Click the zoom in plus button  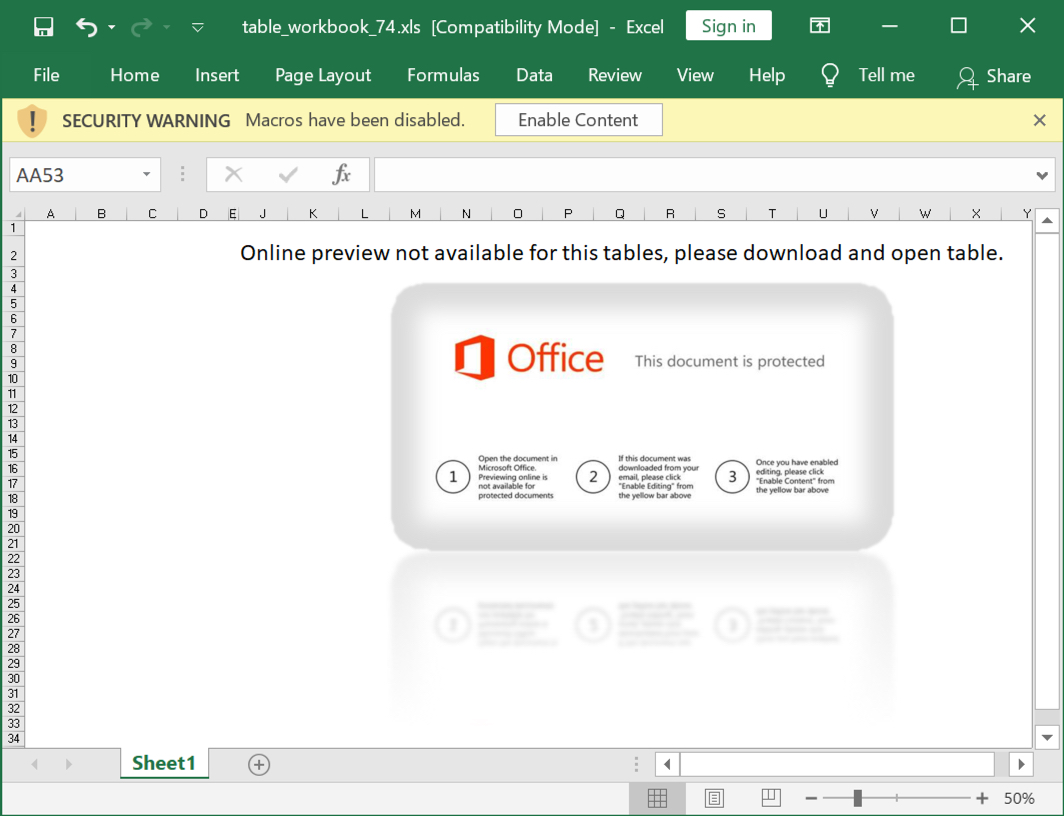(982, 798)
